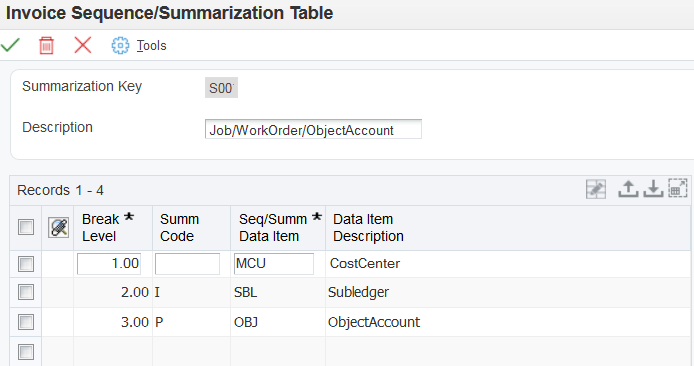Screen dimensions: 694x366
Task: Click the Invoice Sequence/Summarization Table title
Action: (x=169, y=13)
